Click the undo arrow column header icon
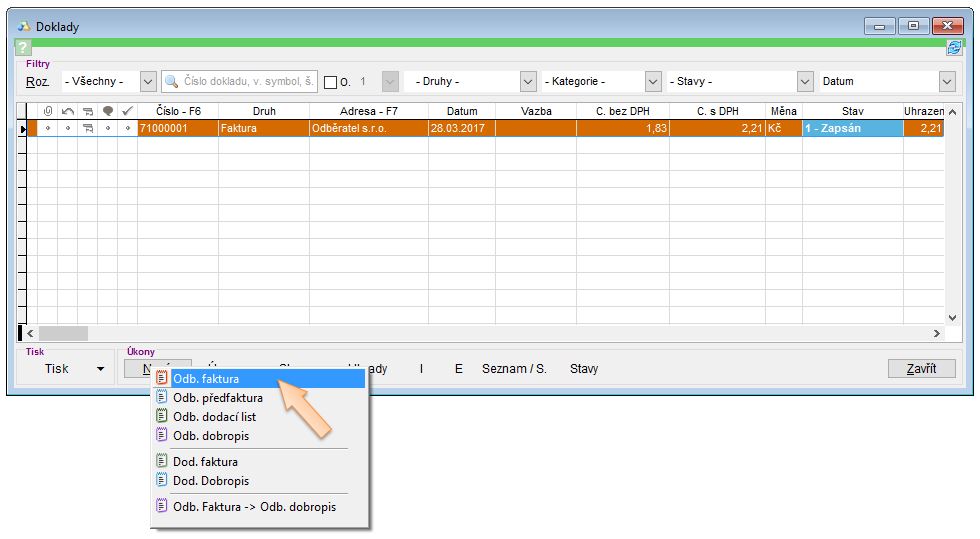Screen dimensions: 980x539 click(x=67, y=111)
